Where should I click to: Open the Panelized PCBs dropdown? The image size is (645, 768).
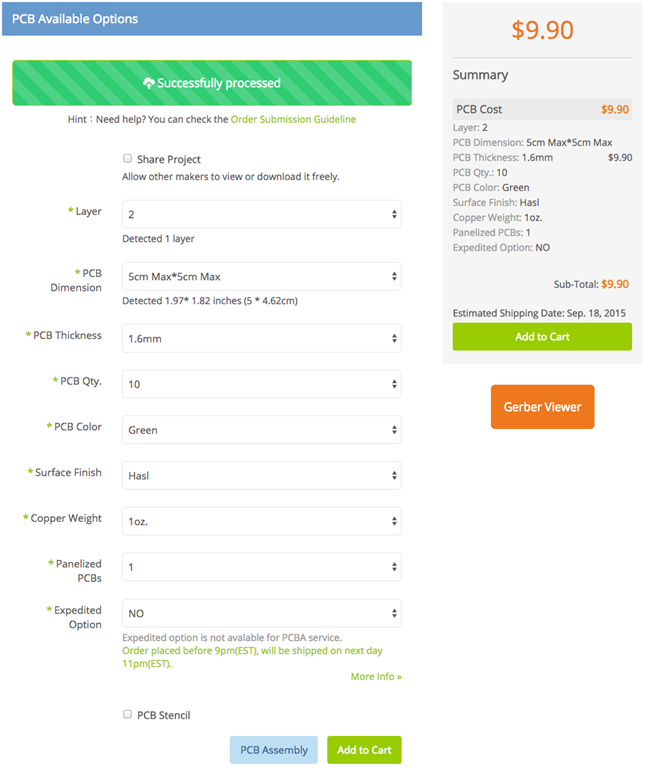click(x=261, y=567)
